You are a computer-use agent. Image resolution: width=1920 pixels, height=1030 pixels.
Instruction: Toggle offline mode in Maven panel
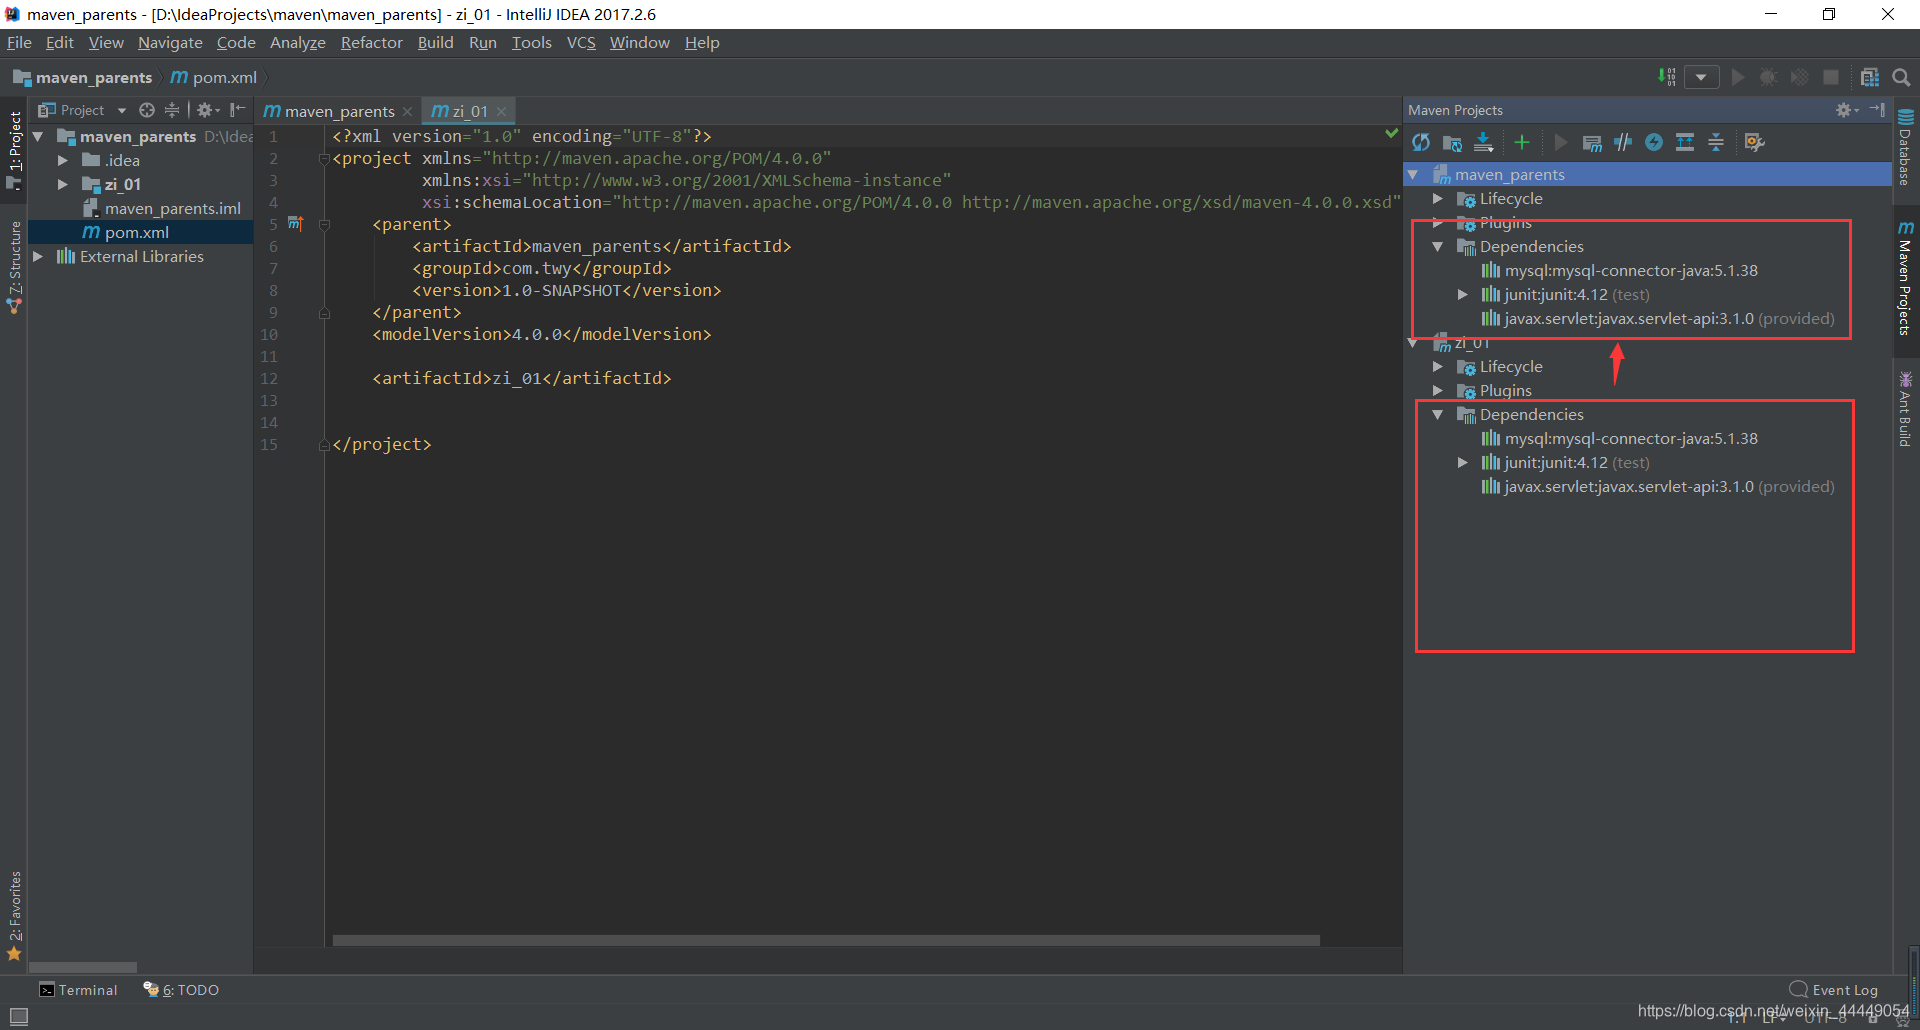tap(1623, 143)
